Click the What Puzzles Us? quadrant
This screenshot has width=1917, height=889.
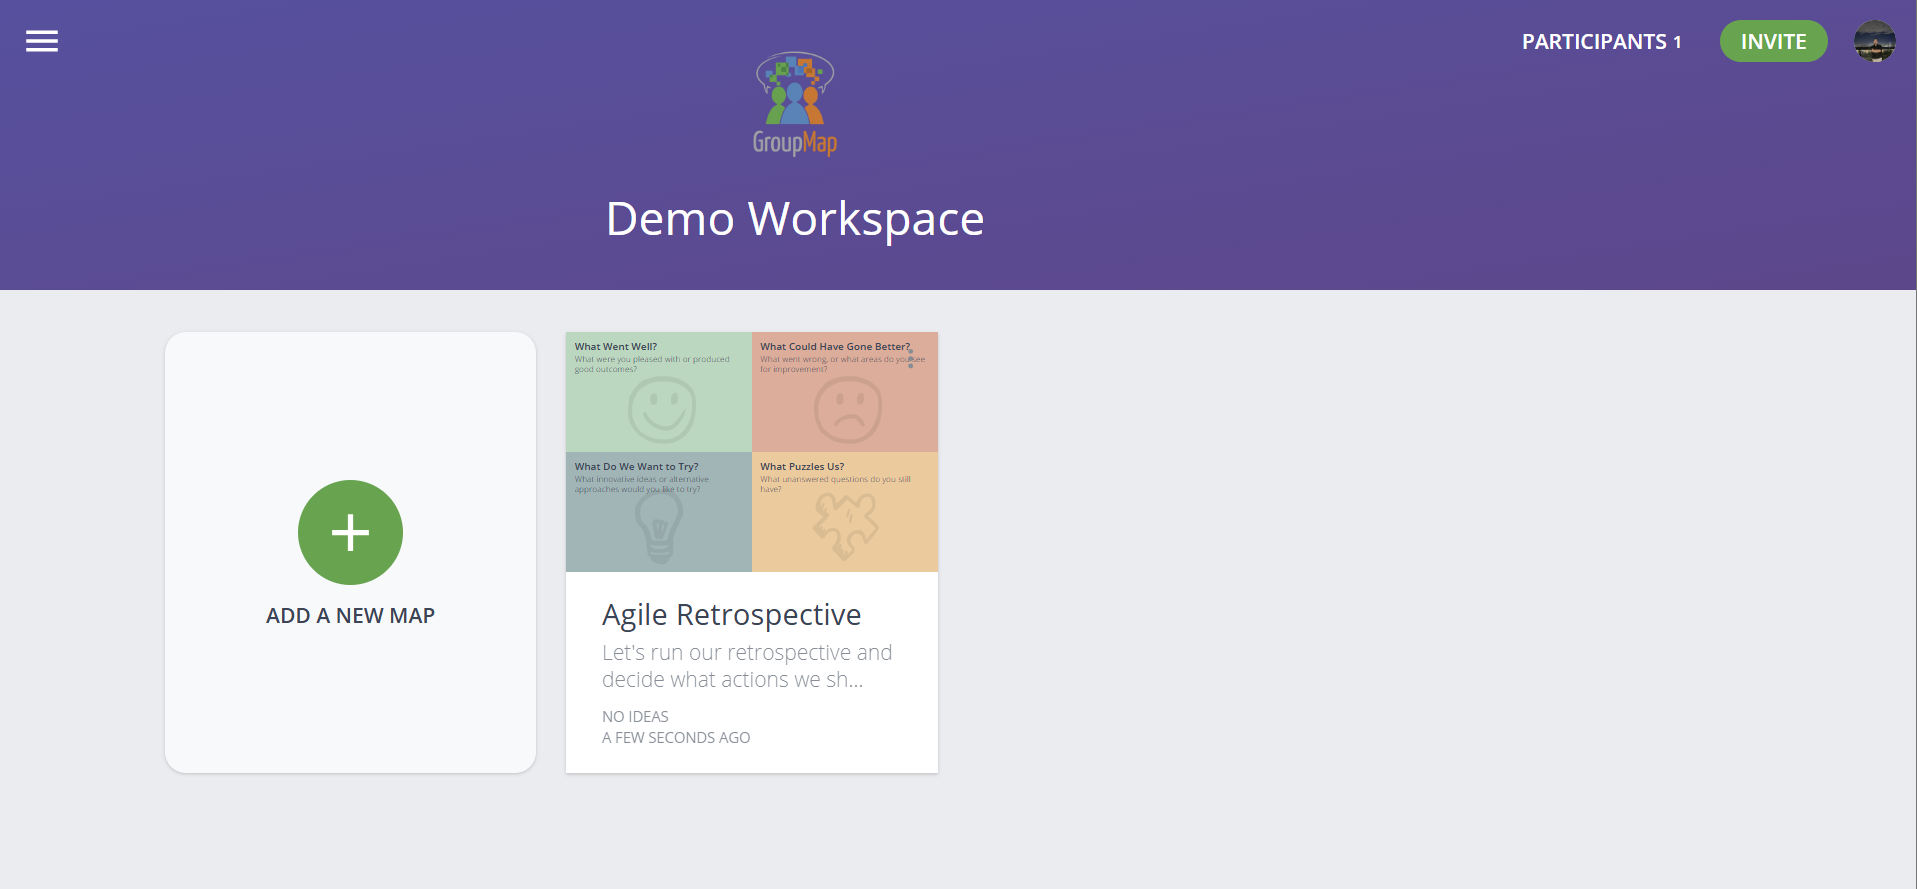click(845, 512)
